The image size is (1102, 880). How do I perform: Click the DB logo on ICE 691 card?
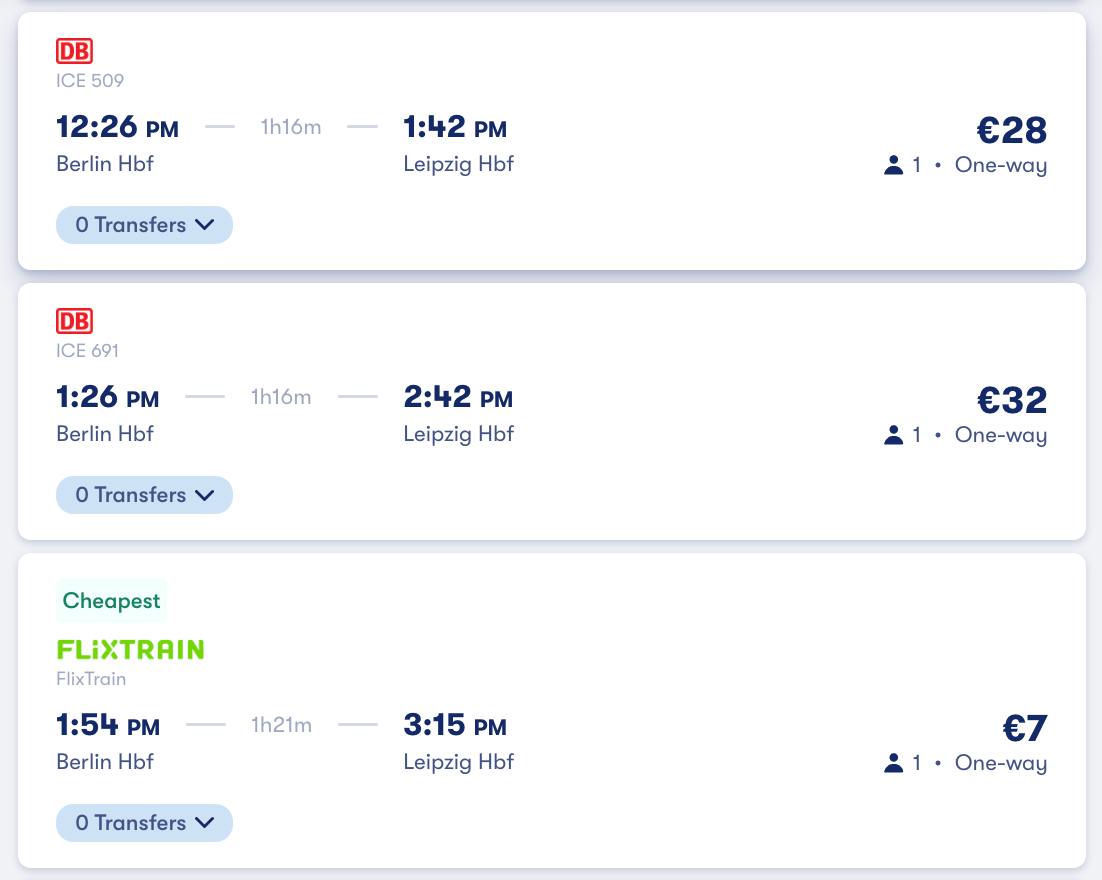(x=74, y=321)
